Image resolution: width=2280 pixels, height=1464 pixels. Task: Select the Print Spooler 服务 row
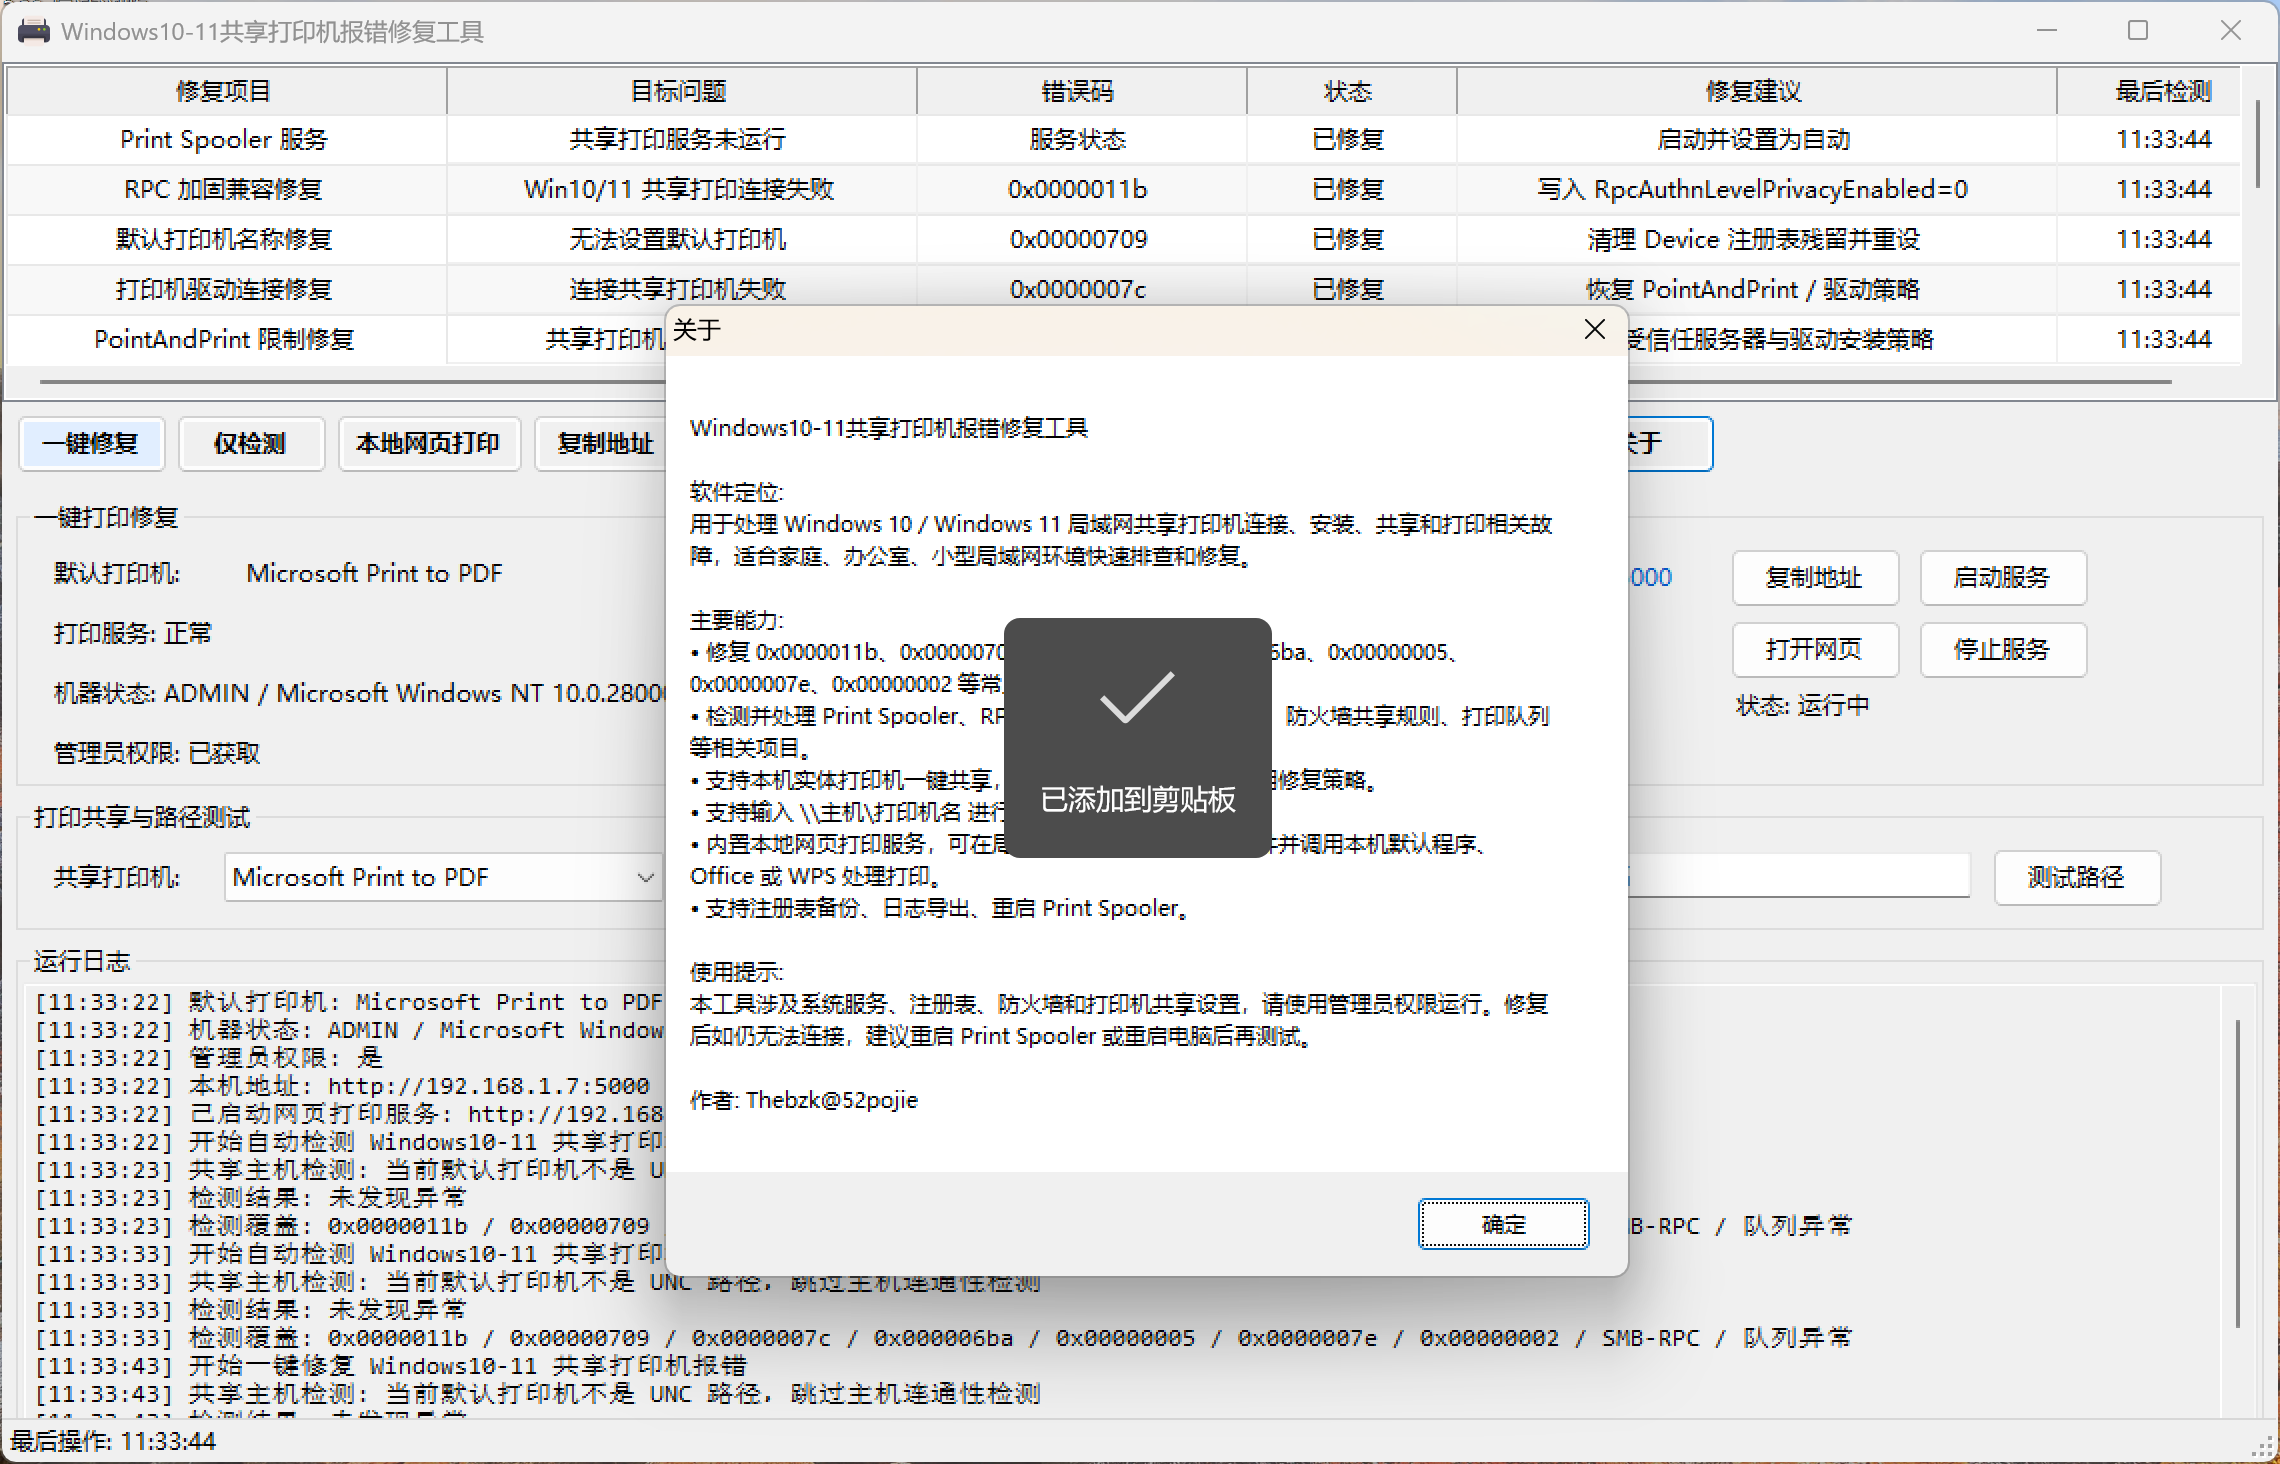pos(1124,140)
